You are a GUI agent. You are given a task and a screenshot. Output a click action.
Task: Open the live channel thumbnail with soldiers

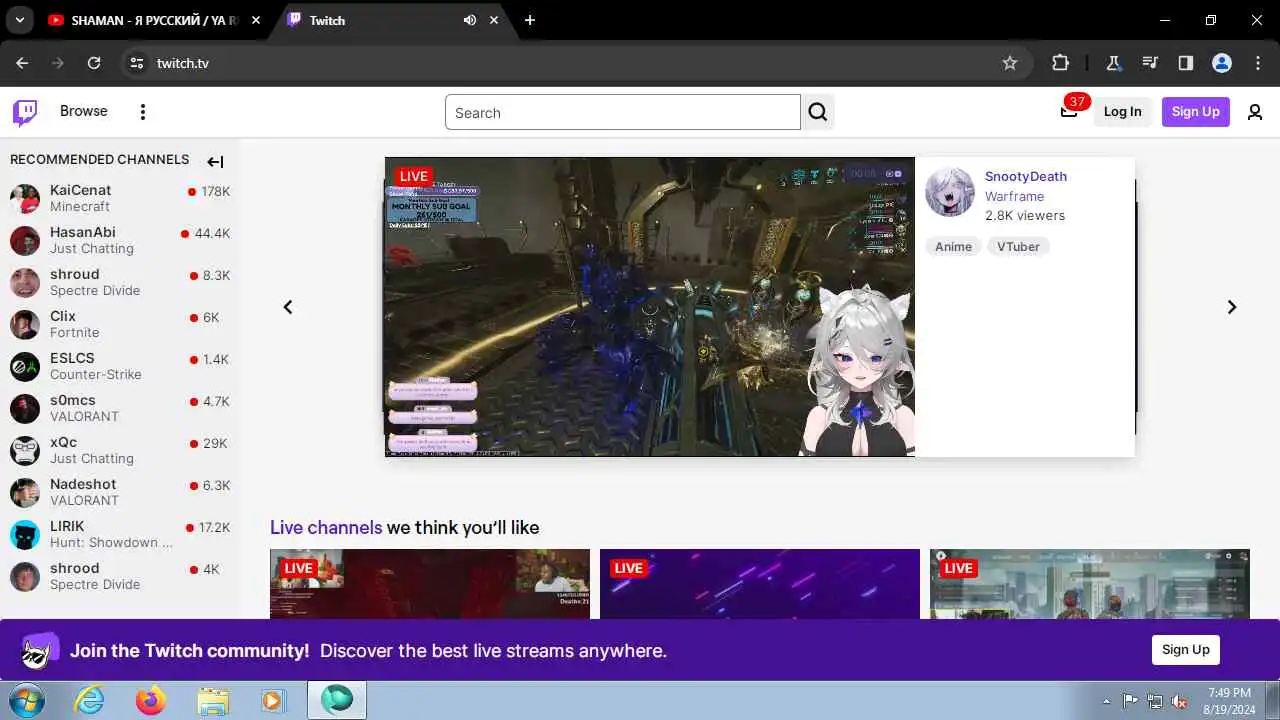pos(1090,584)
